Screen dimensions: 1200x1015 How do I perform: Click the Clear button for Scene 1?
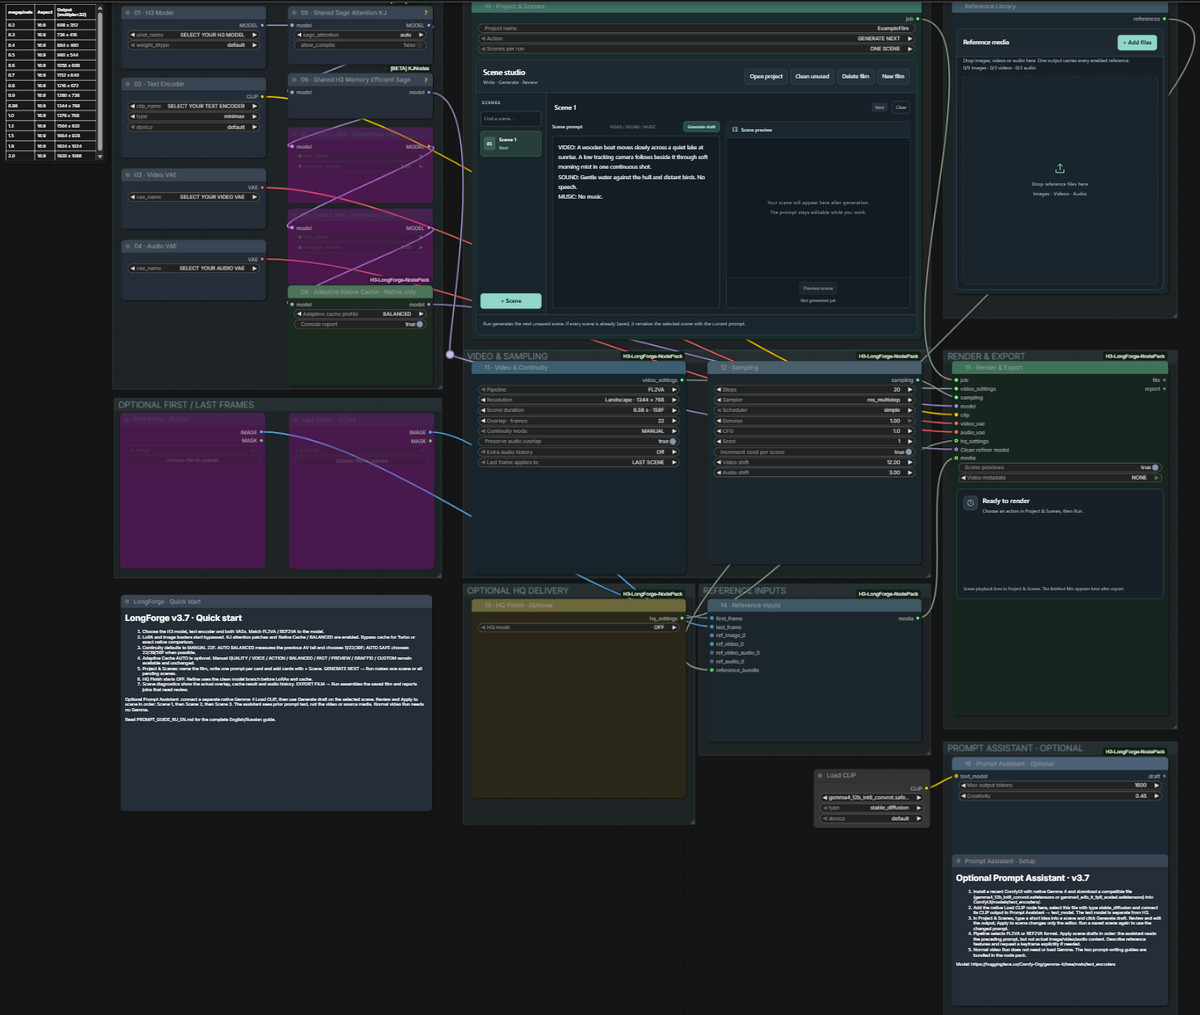(901, 107)
